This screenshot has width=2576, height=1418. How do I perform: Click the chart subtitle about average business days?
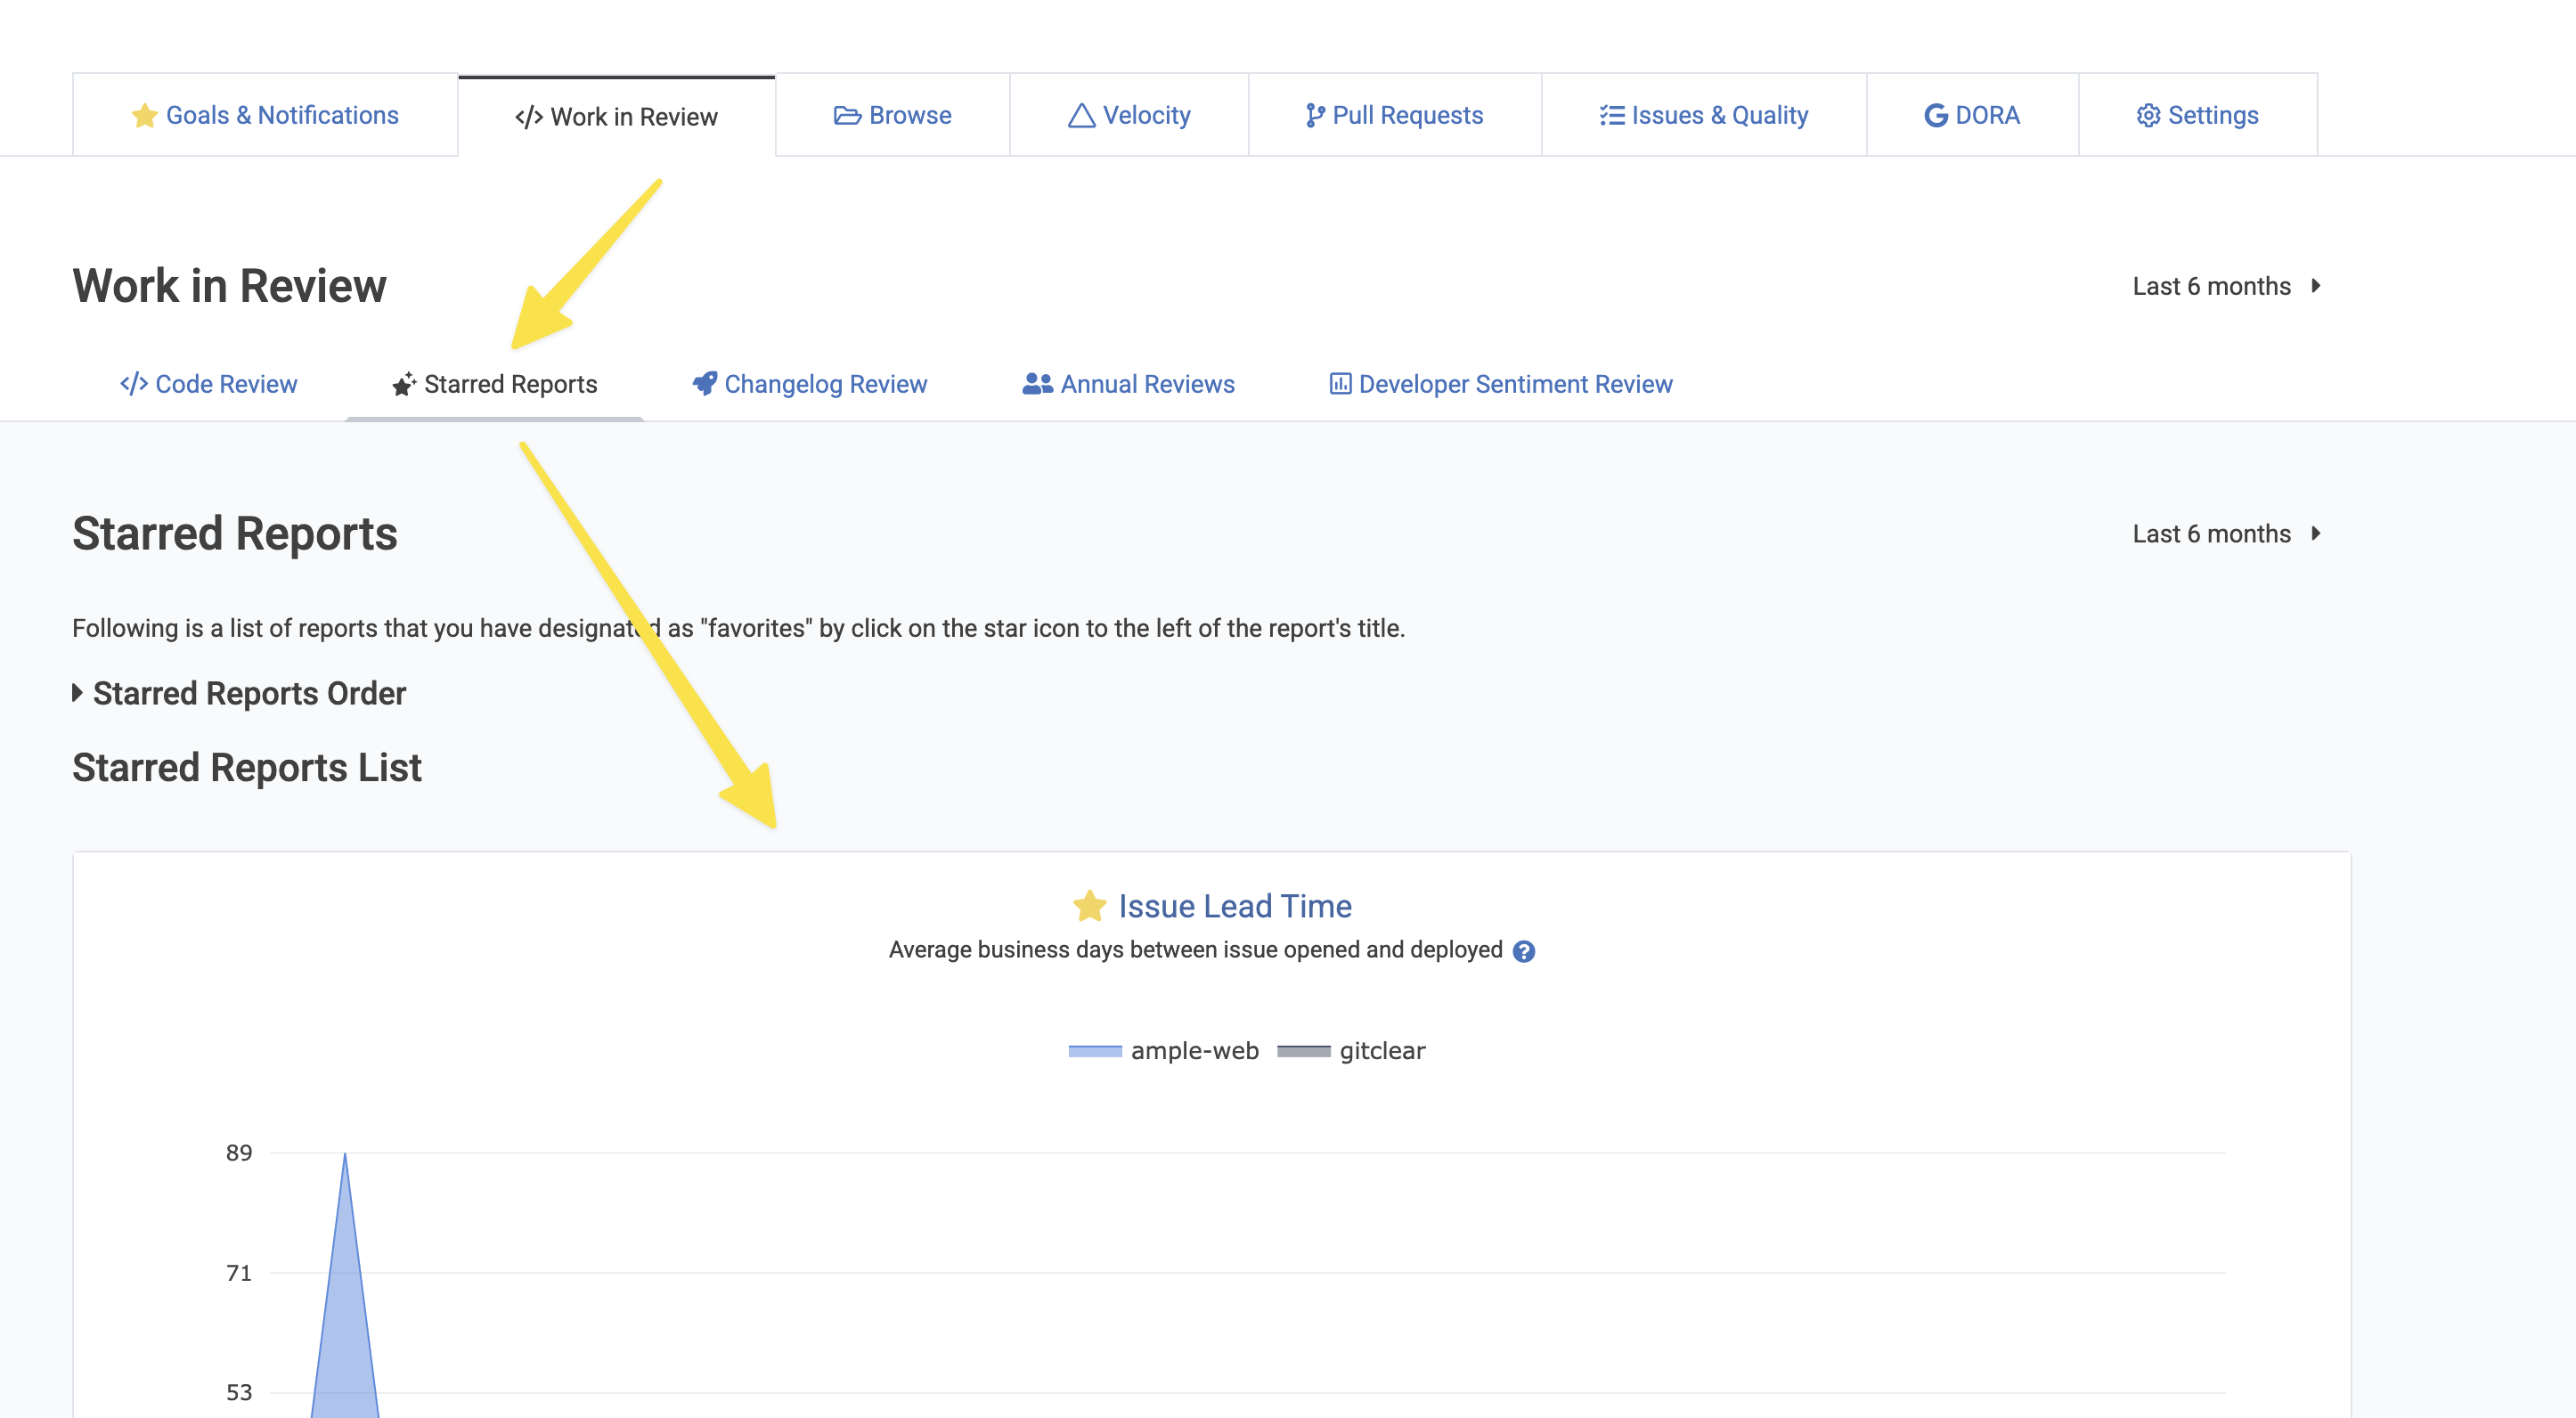pyautogui.click(x=1195, y=950)
